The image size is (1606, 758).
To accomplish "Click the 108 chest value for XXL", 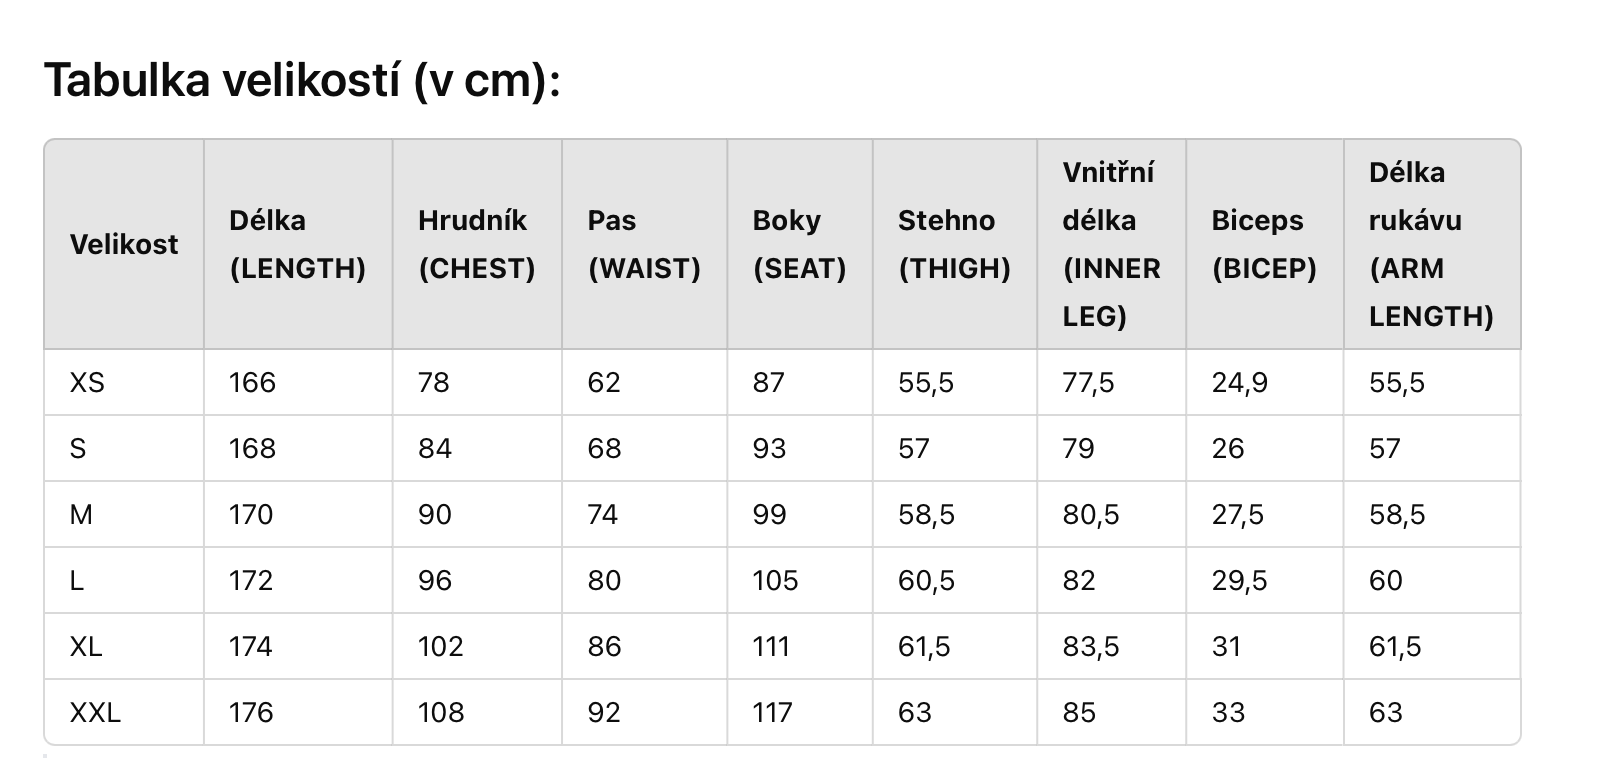I will pos(441,712).
